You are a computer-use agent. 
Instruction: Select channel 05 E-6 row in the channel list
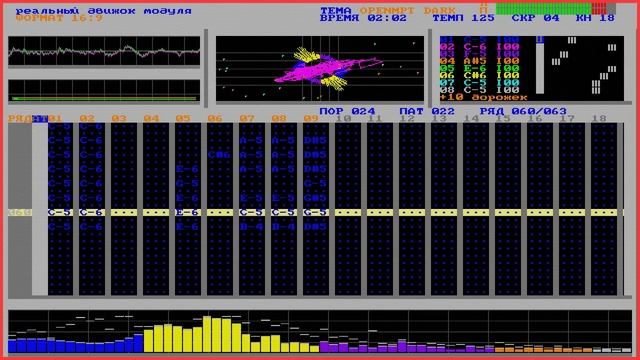(x=480, y=68)
